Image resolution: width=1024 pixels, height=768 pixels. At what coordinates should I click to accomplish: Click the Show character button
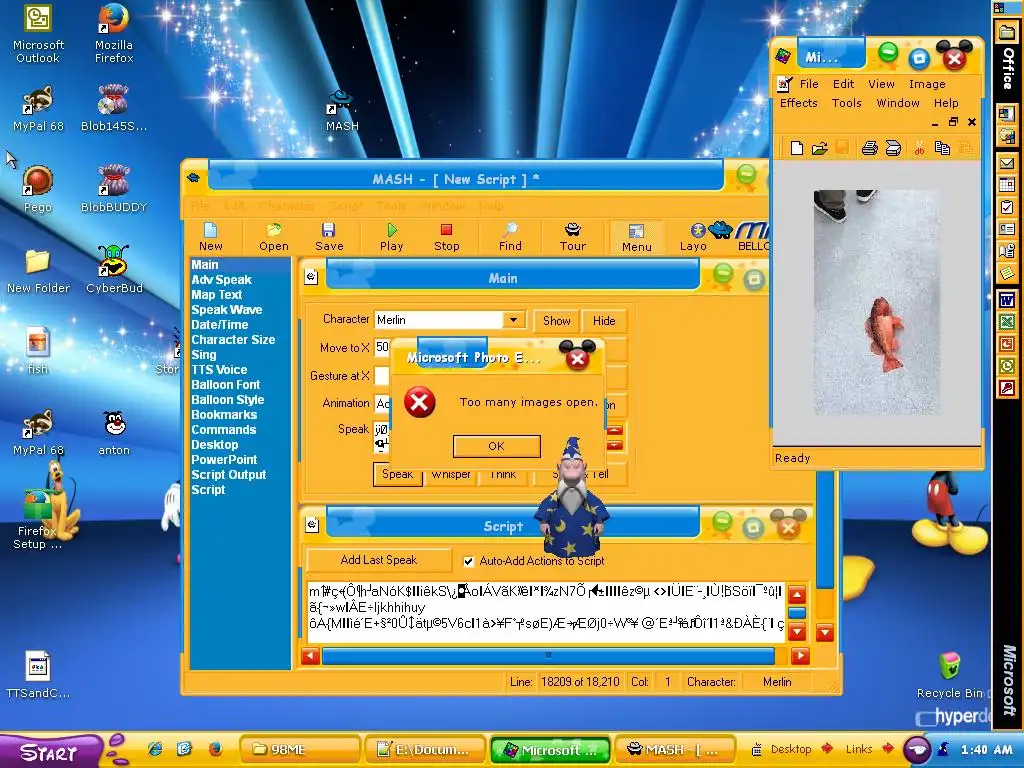[x=556, y=321]
